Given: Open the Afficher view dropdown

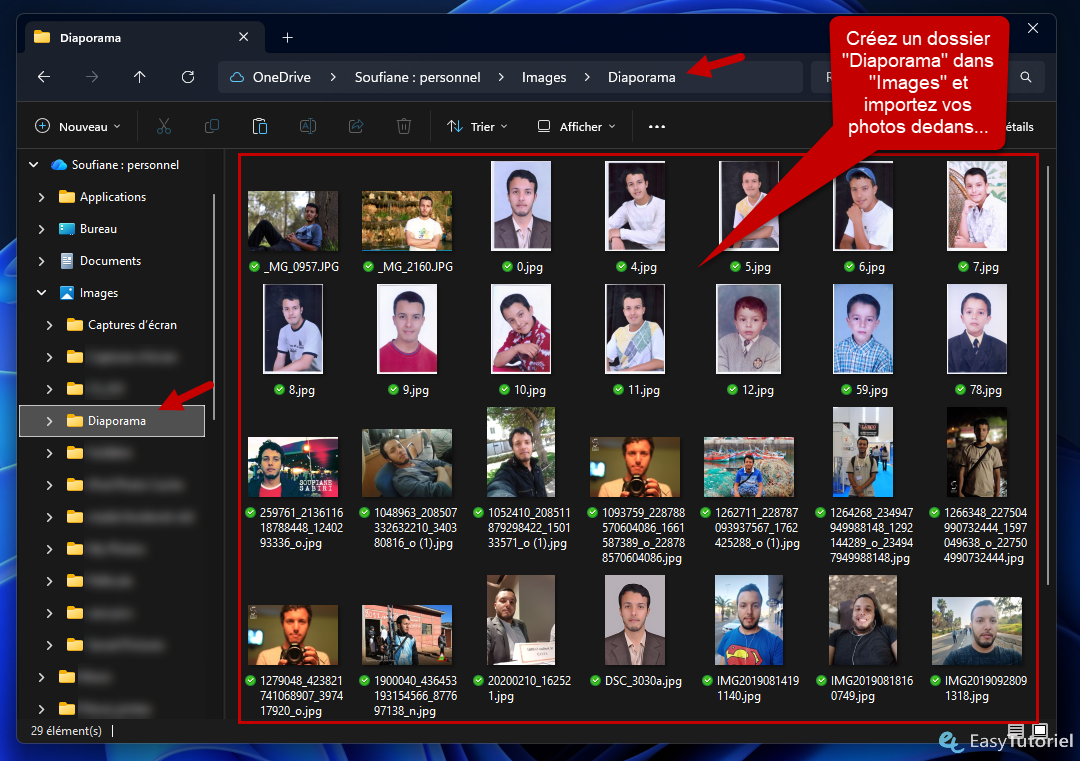Looking at the screenshot, I should pyautogui.click(x=577, y=127).
